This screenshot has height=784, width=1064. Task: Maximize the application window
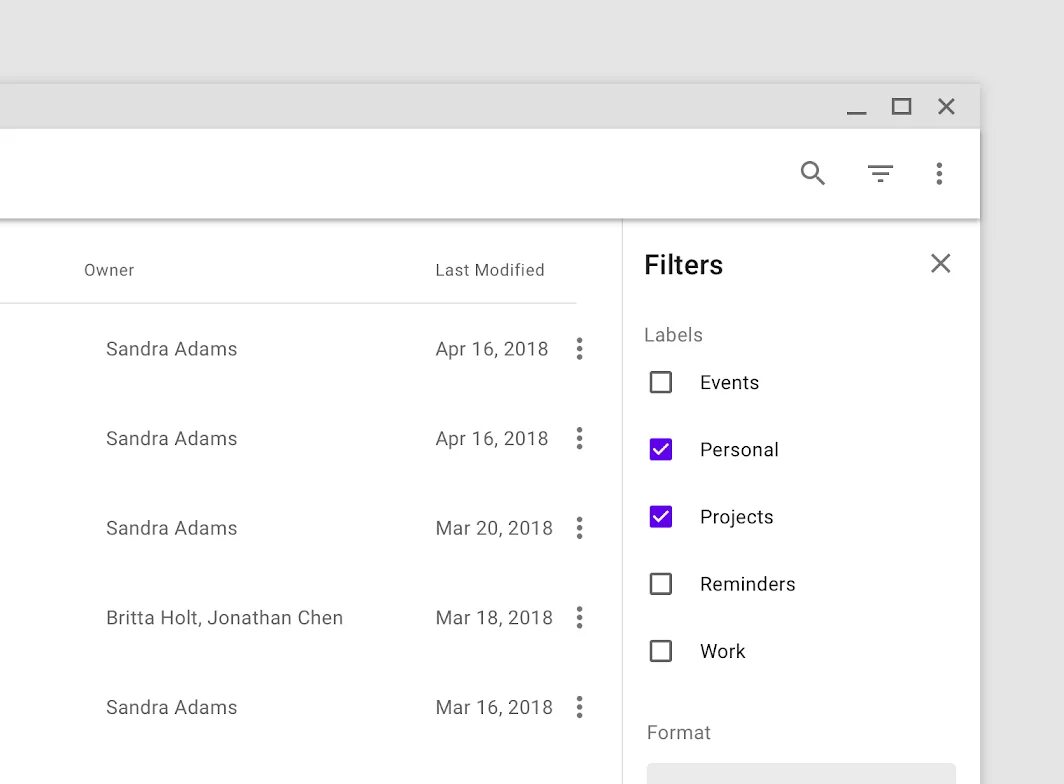tap(901, 107)
